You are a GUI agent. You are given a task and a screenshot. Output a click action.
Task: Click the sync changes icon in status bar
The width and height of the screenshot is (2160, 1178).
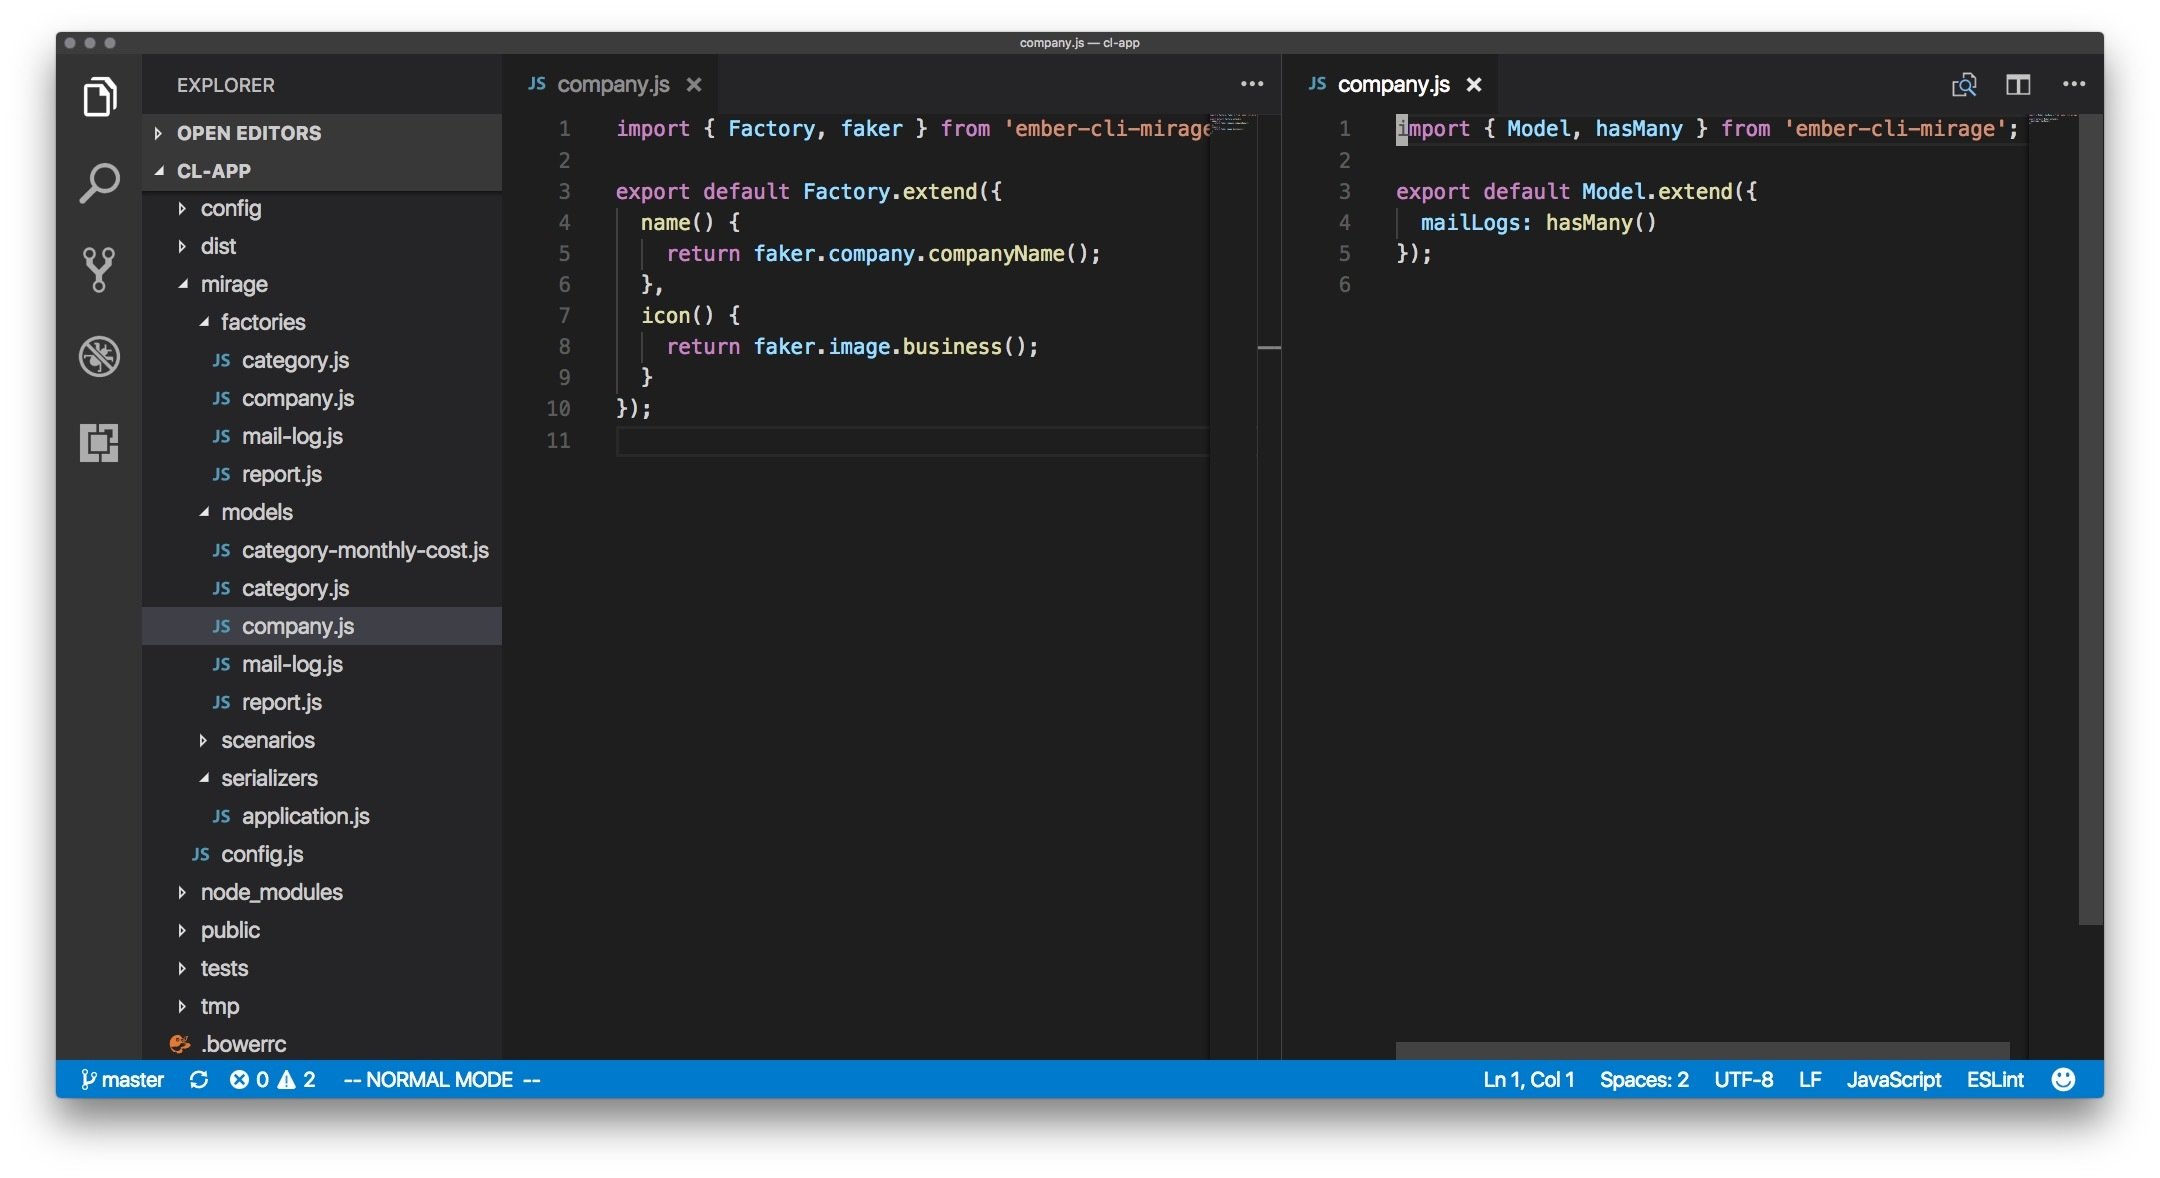click(199, 1080)
